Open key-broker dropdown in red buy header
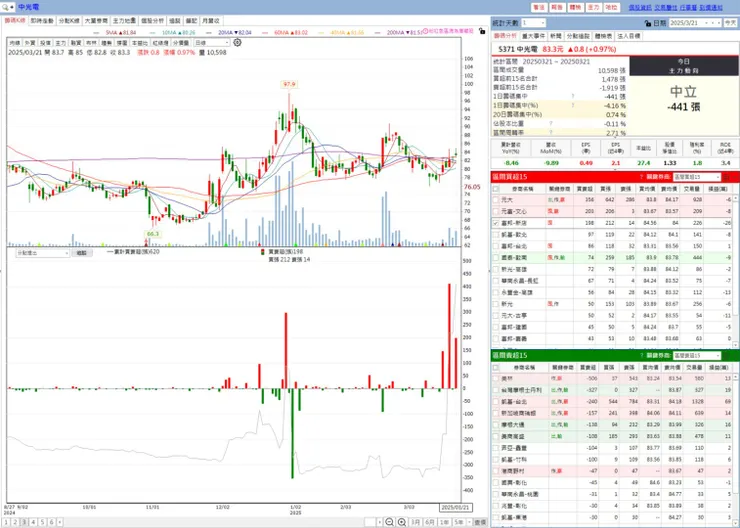 point(697,177)
